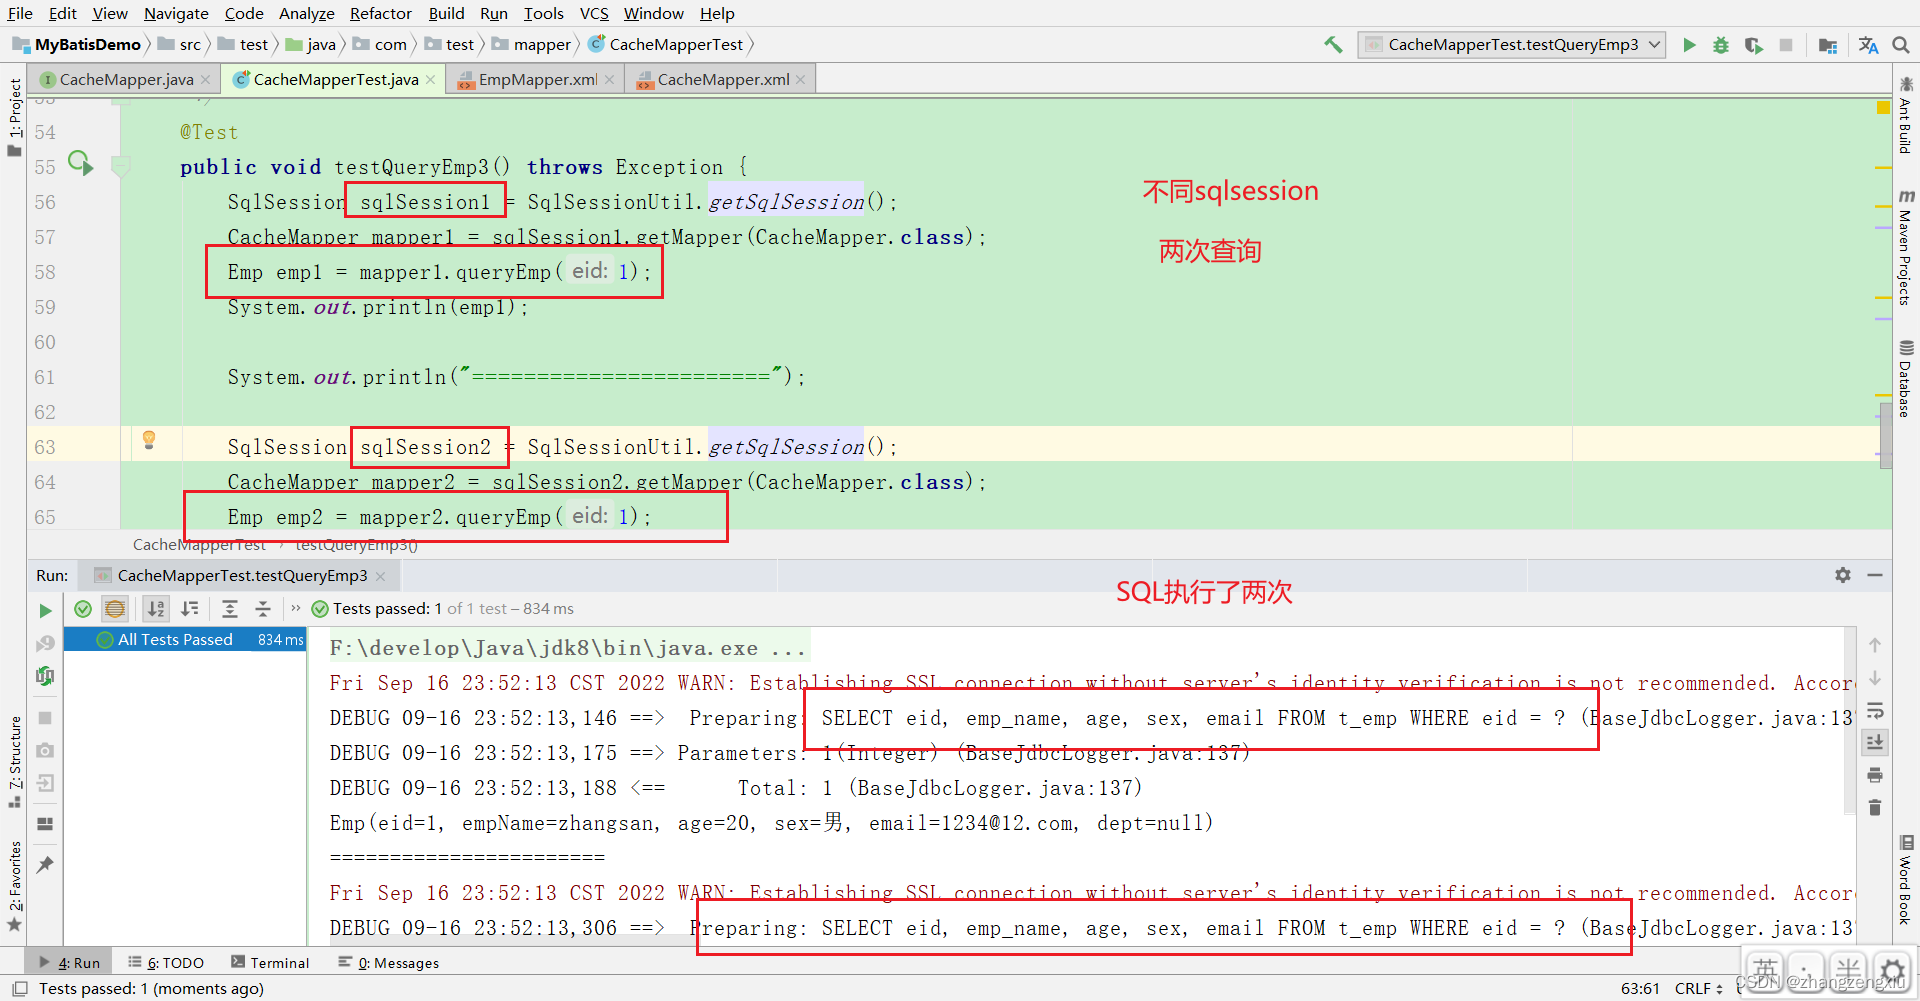Open the Favorites side panel
Viewport: 1920px width, 1001px height.
tap(14, 886)
